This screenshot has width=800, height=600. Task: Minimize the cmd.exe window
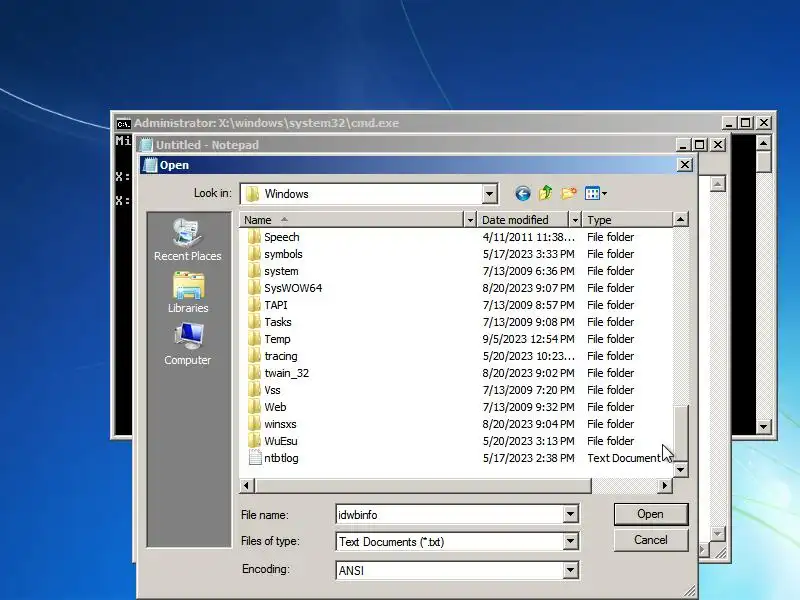729,123
